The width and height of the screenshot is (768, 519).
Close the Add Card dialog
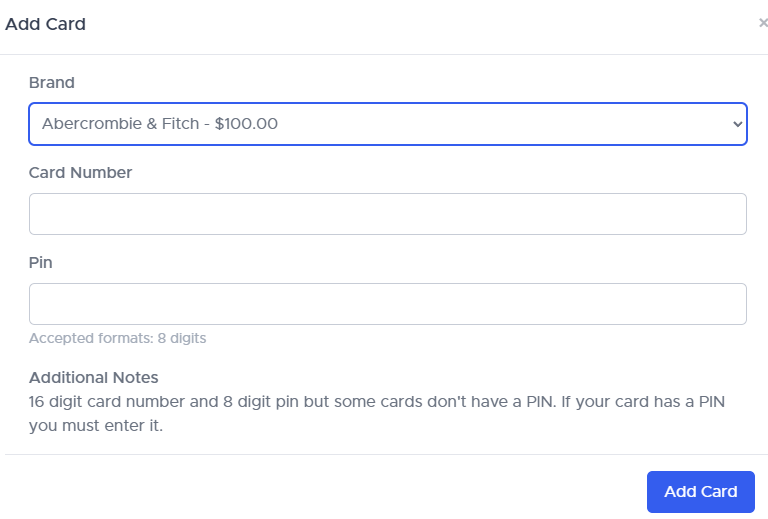[763, 23]
